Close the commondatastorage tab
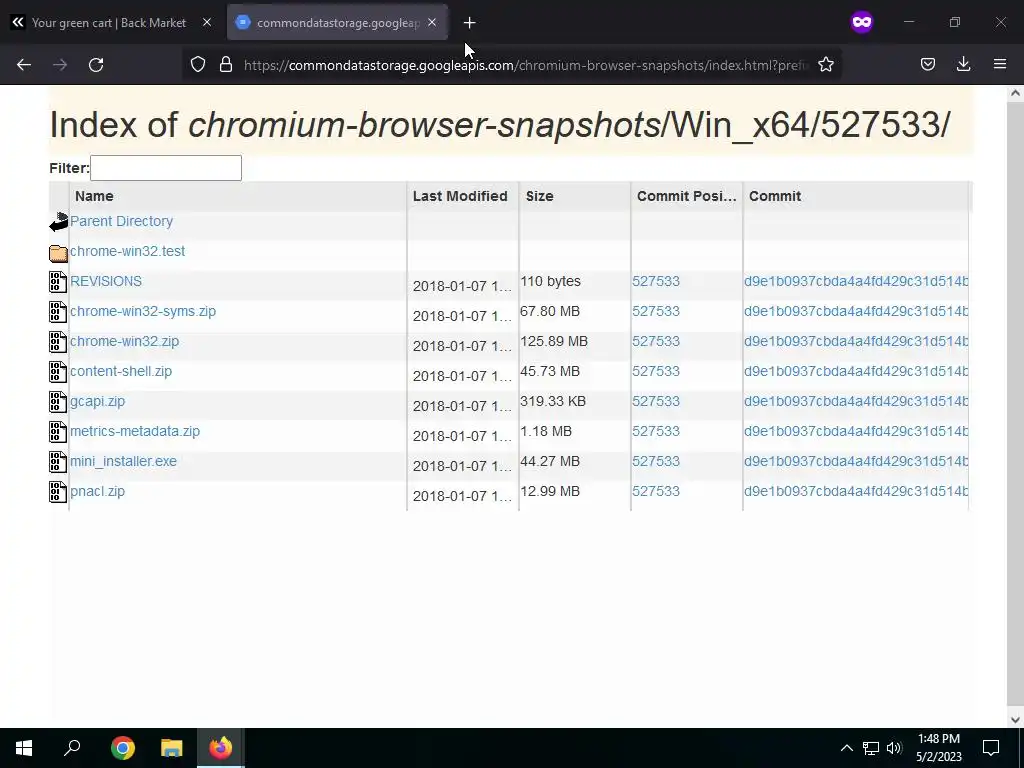Viewport: 1024px width, 768px height. (432, 22)
